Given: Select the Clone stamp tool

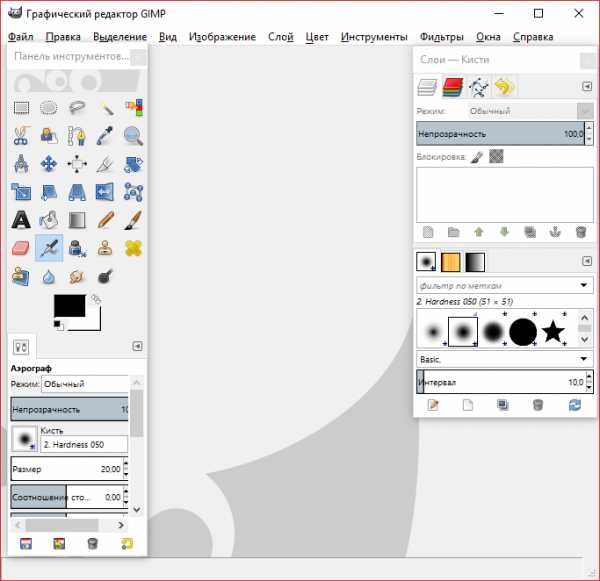Looking at the screenshot, I should [x=105, y=248].
